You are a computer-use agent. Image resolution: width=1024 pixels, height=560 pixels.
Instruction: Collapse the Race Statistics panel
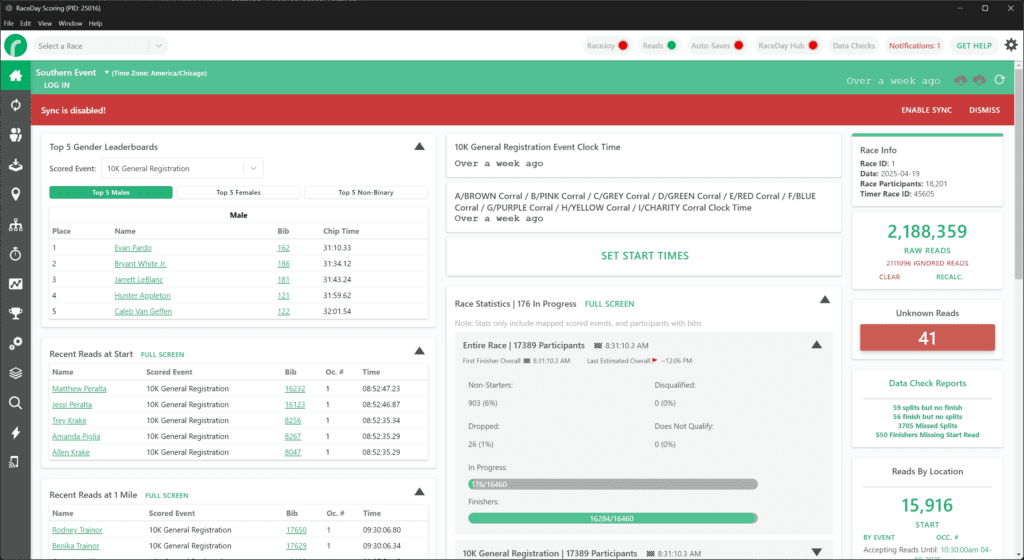[825, 300]
